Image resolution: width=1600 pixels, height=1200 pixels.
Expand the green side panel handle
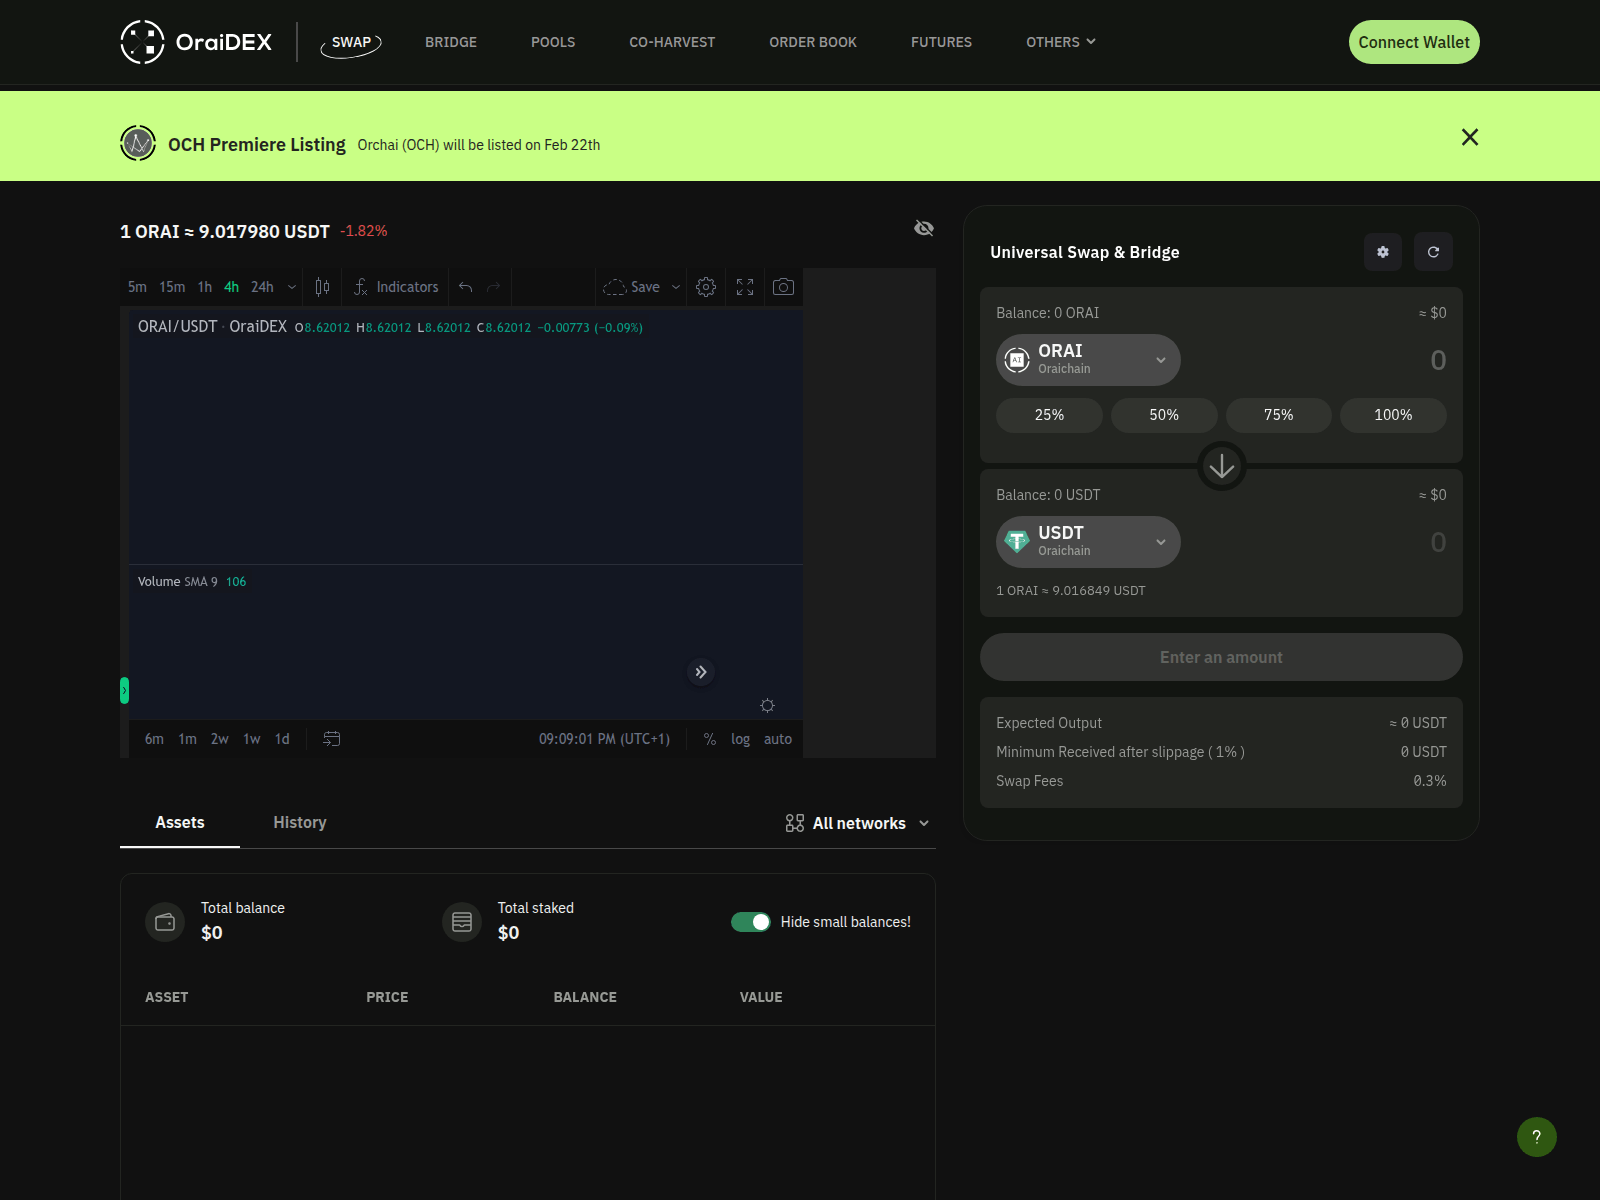point(124,690)
